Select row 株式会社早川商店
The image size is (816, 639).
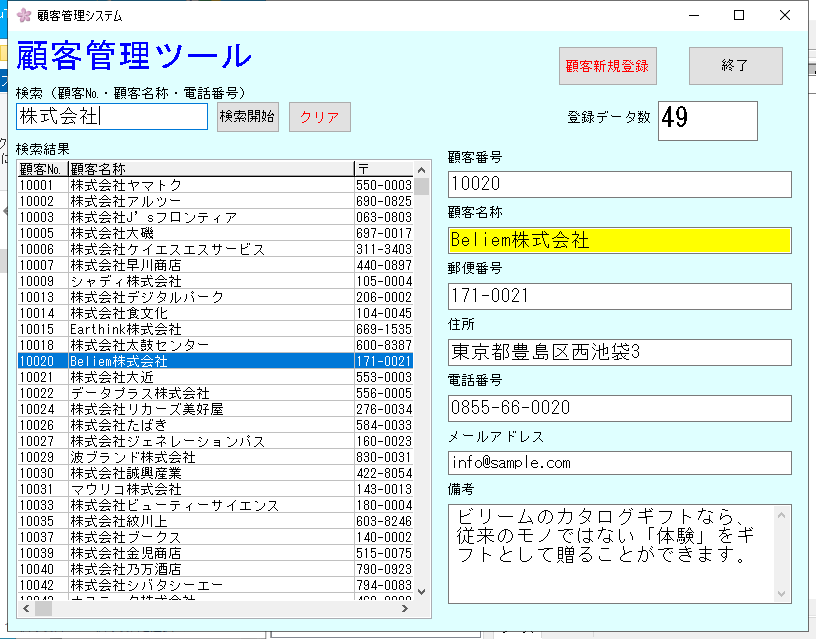click(x=215, y=265)
